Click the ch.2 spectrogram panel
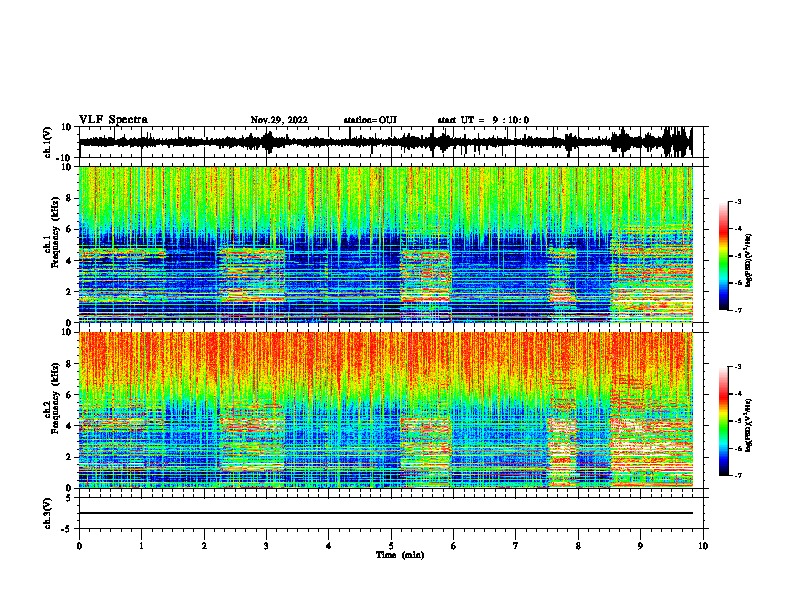This screenshot has width=792, height=612. click(x=386, y=410)
